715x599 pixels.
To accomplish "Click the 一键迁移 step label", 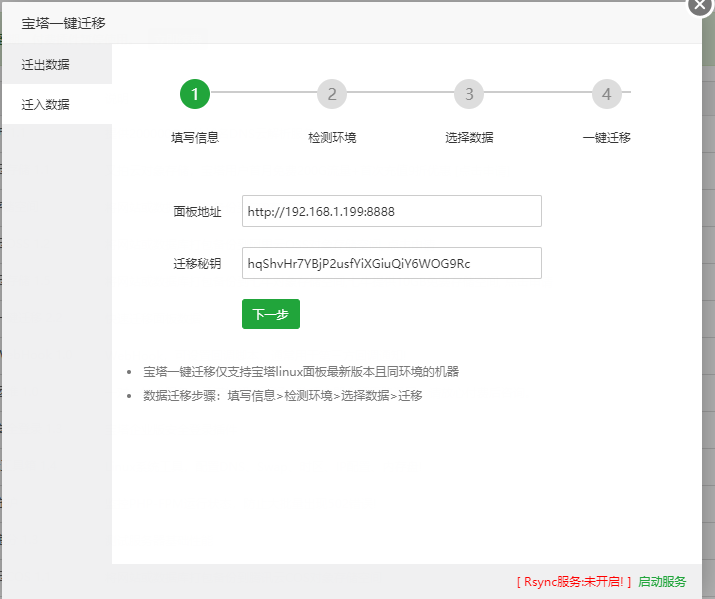I will 606,138.
